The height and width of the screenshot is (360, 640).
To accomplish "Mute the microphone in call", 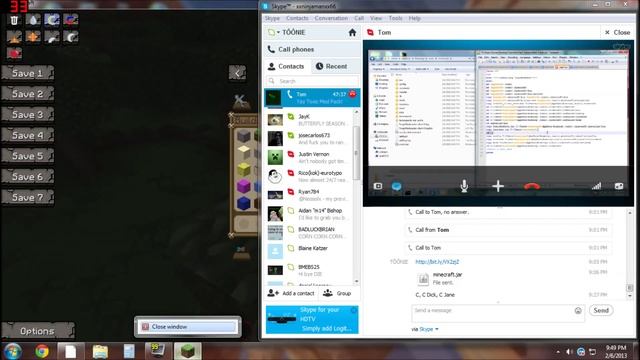I will (464, 186).
